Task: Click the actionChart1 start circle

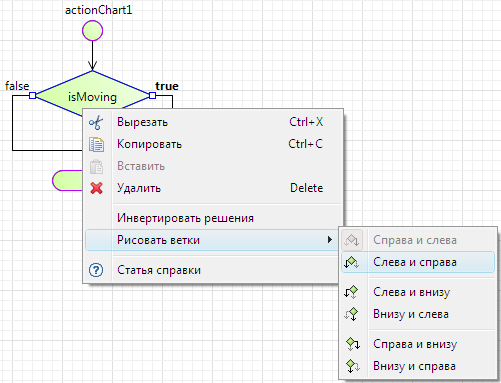Action: pyautogui.click(x=92, y=31)
